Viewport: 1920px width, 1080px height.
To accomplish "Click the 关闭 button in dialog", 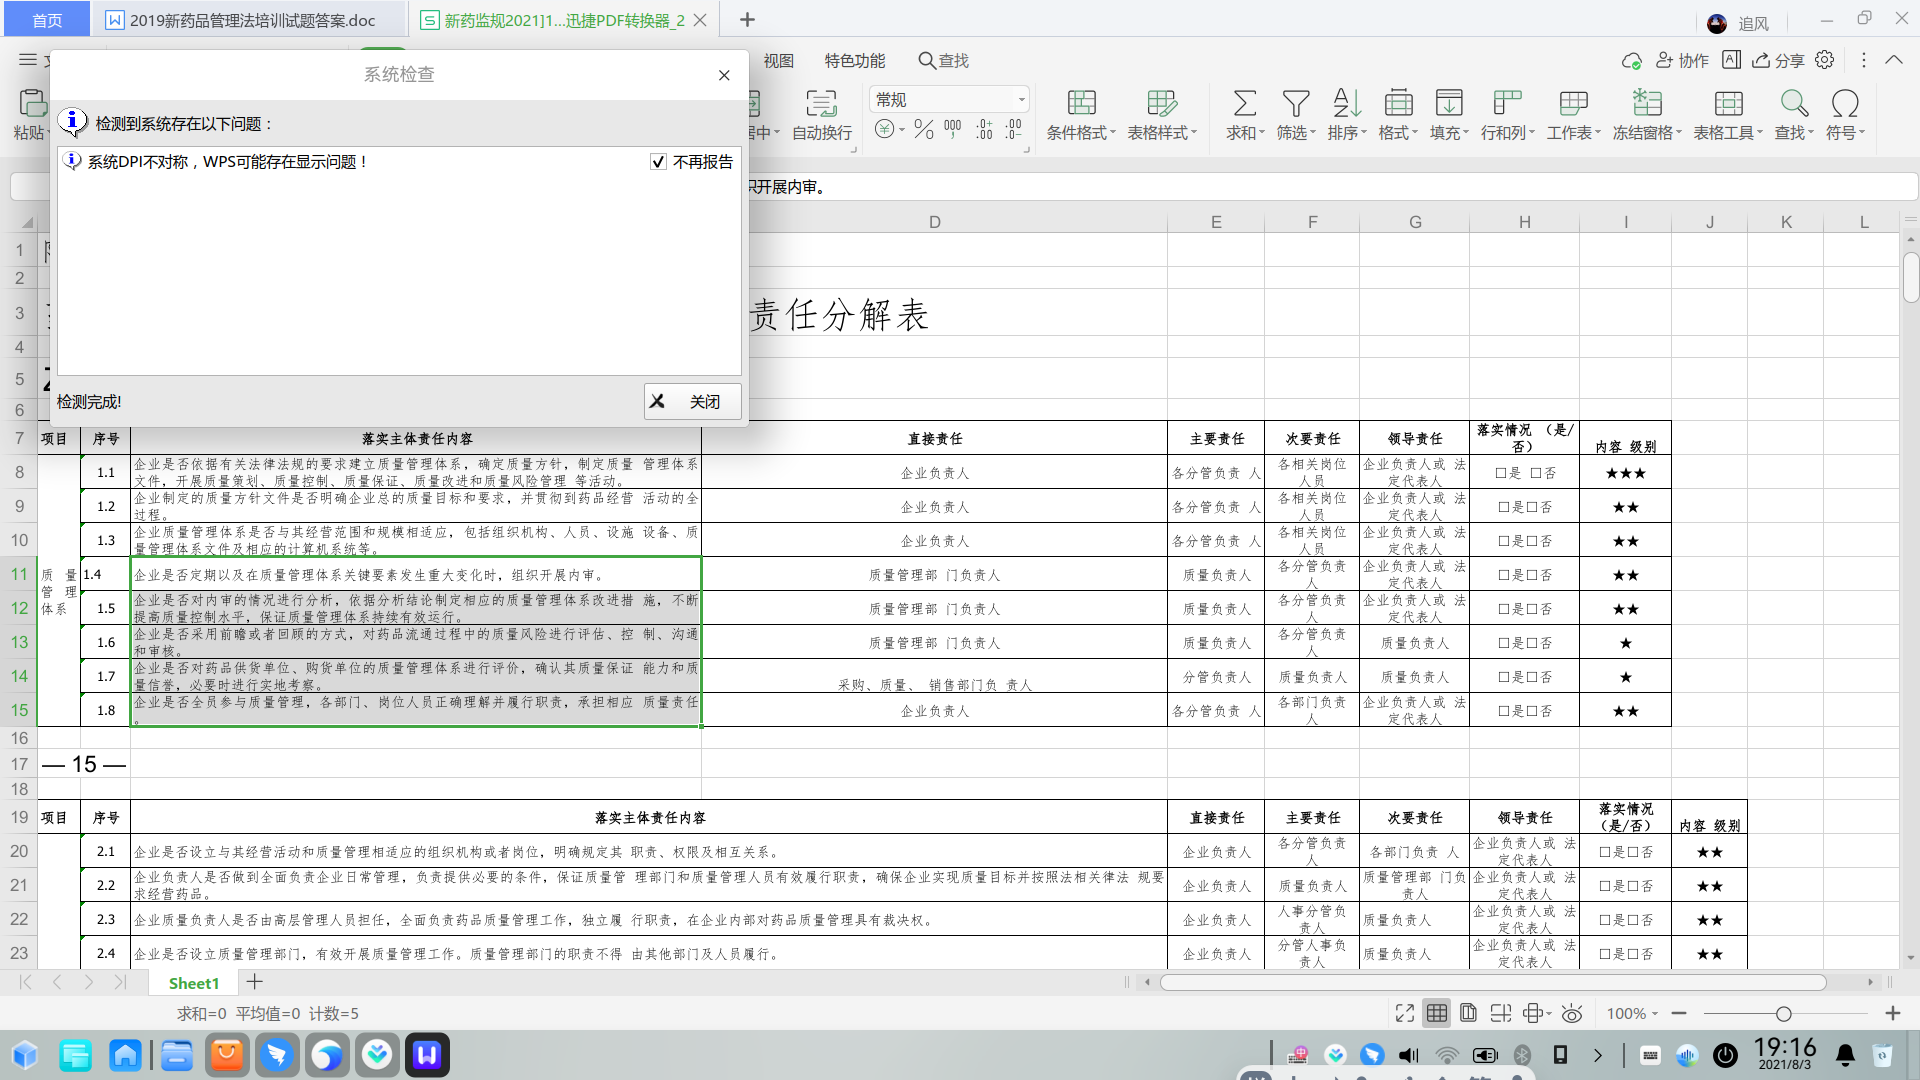I will 692,401.
